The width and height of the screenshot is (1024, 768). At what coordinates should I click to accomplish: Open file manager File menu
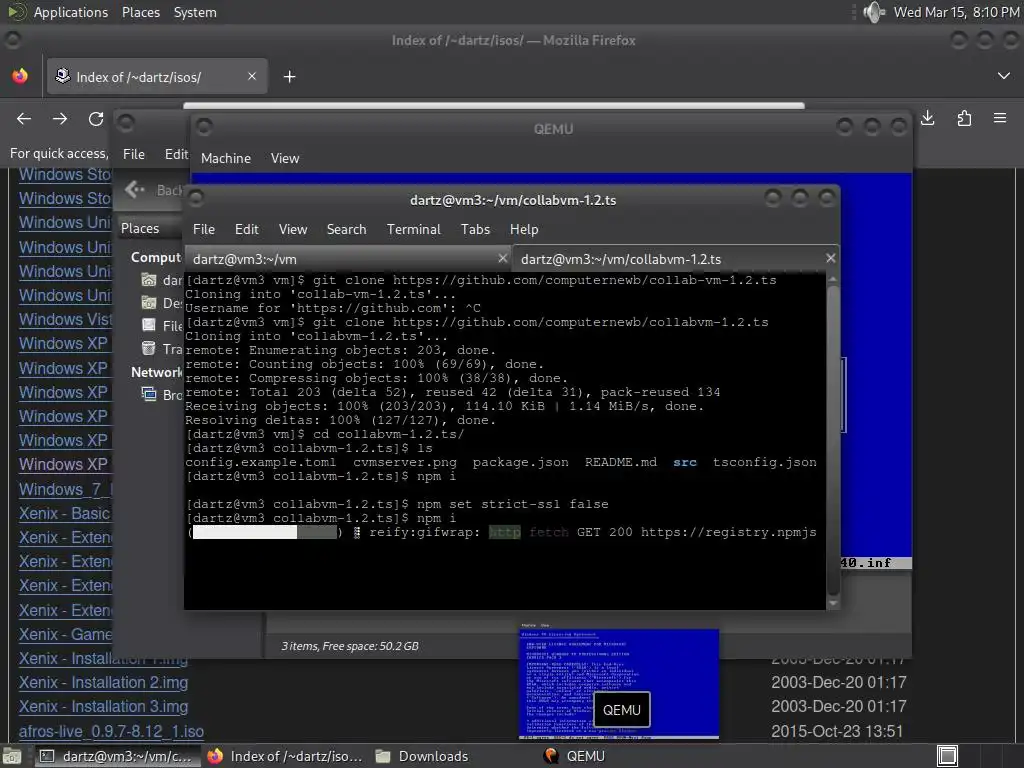[x=134, y=154]
